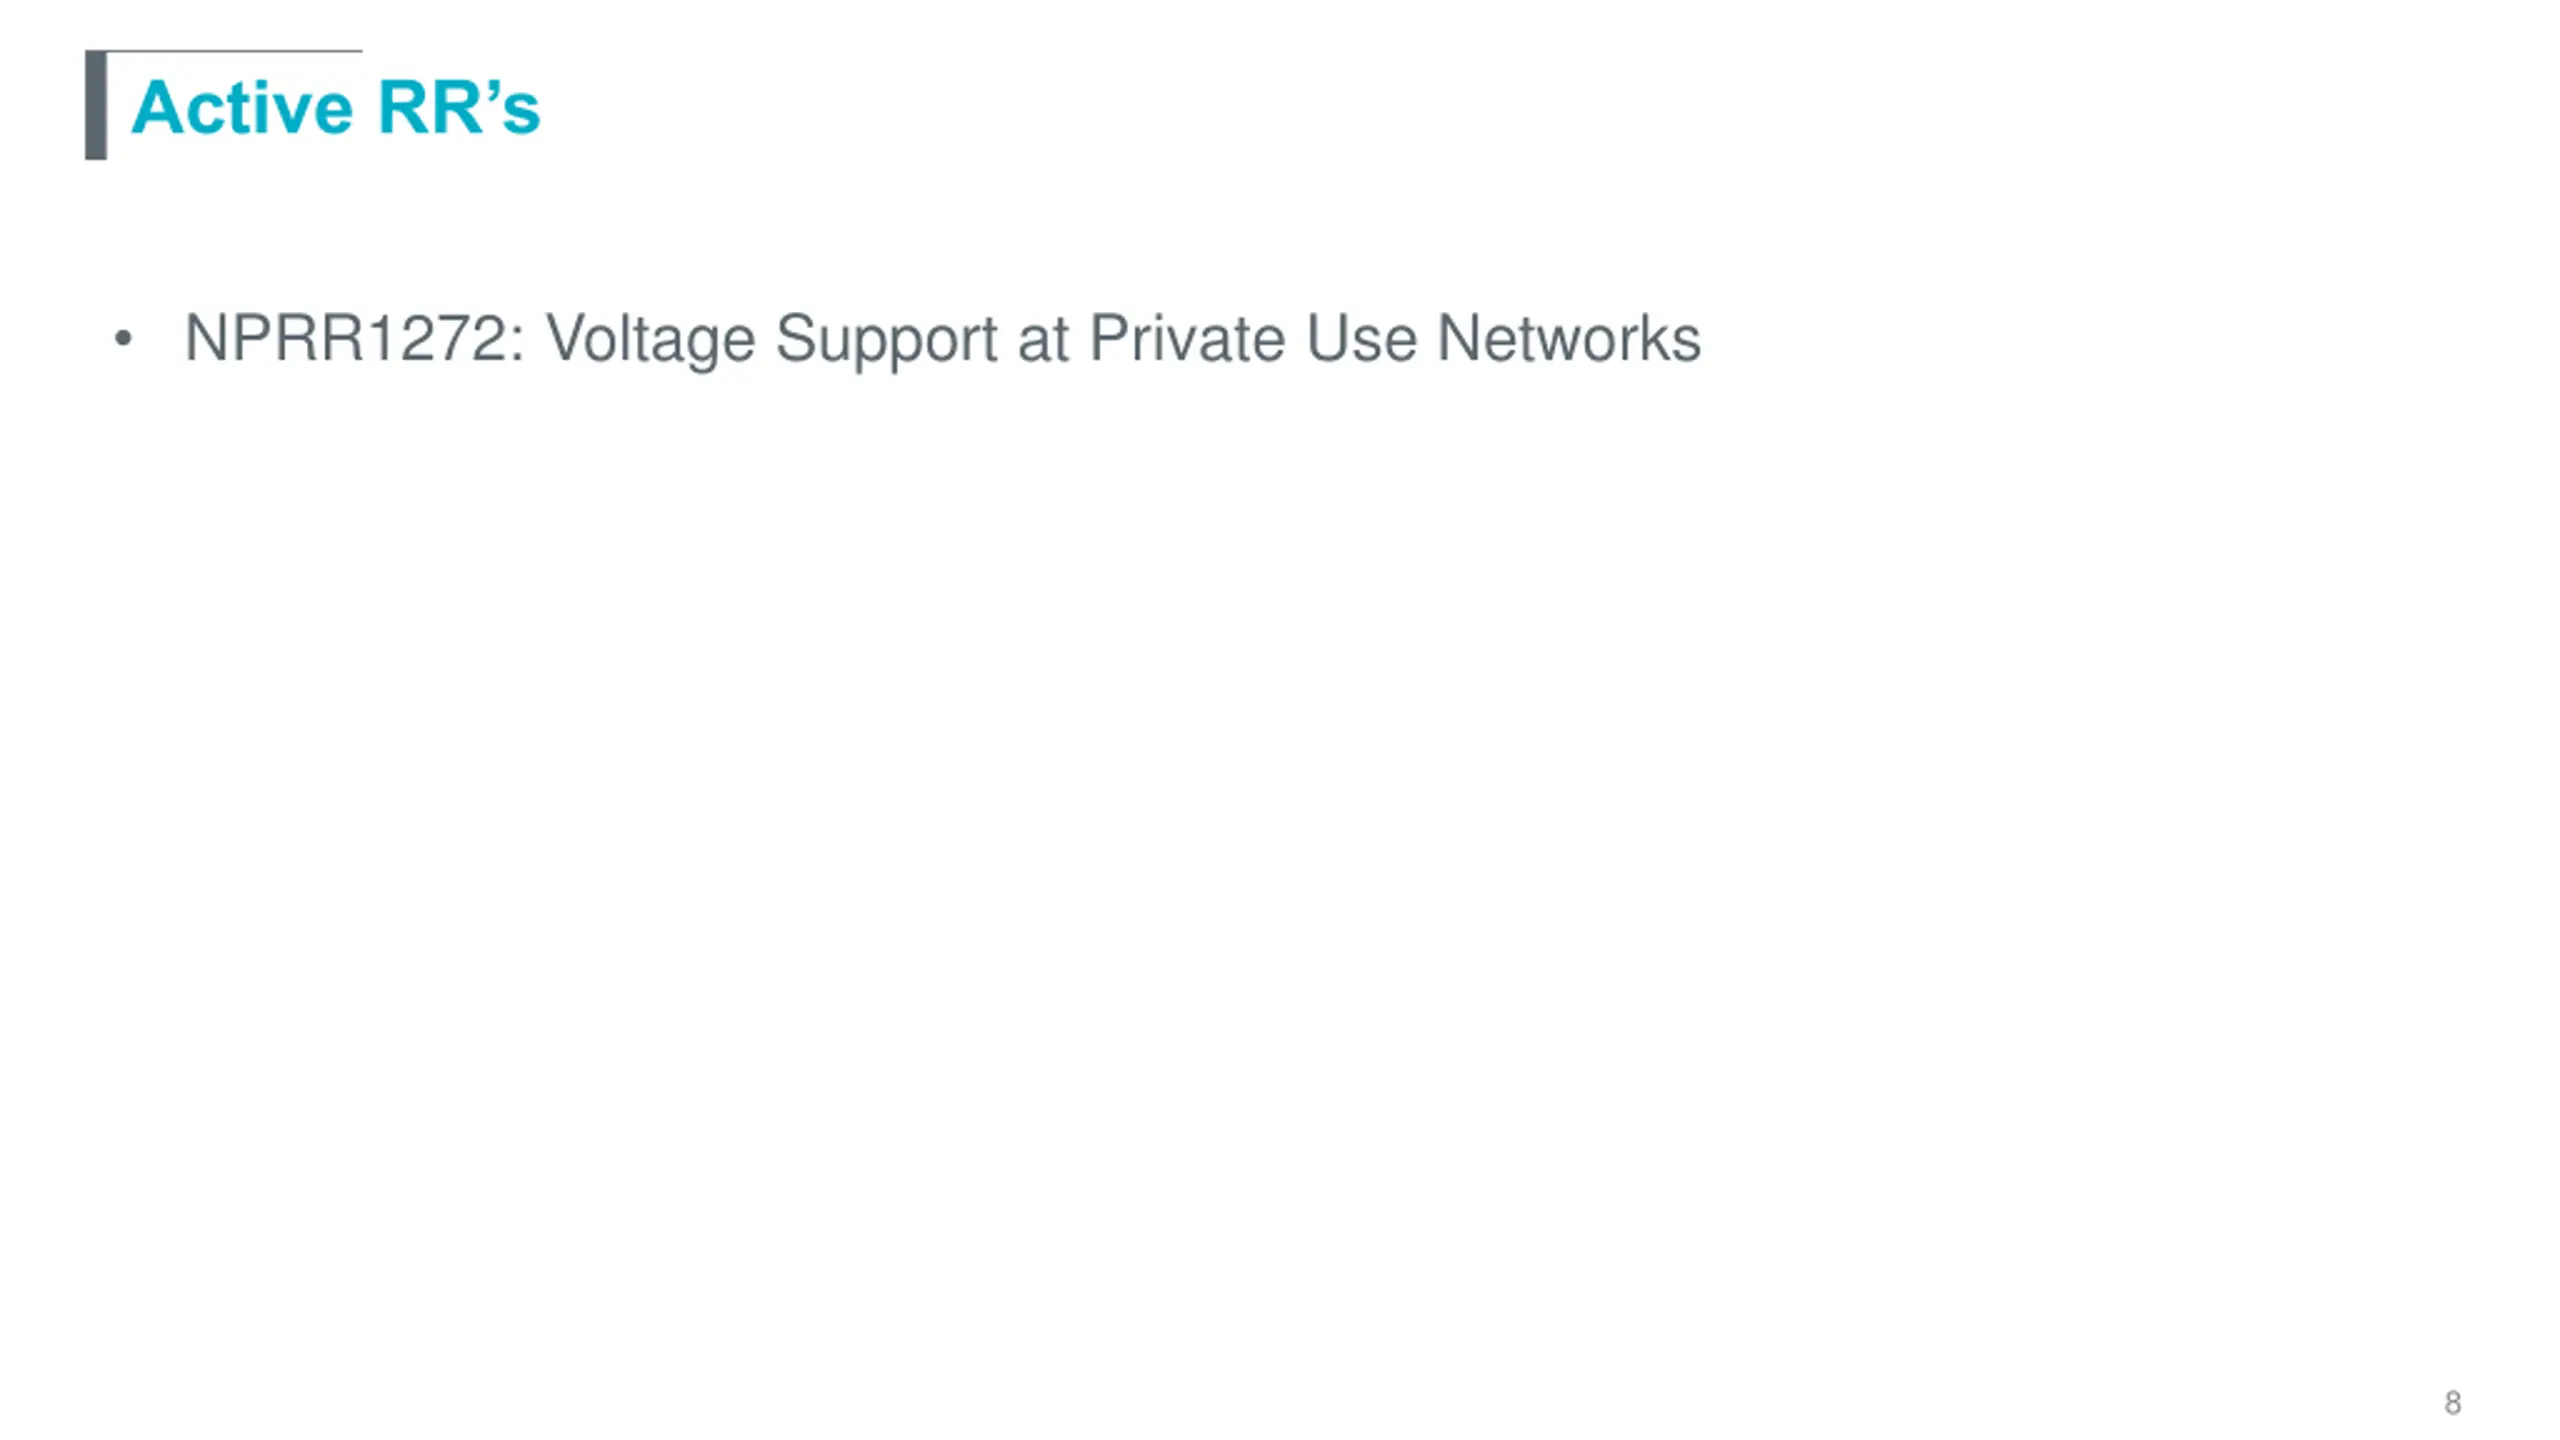Click "RR's" in the slide title
The width and height of the screenshot is (2560, 1440).
[459, 107]
